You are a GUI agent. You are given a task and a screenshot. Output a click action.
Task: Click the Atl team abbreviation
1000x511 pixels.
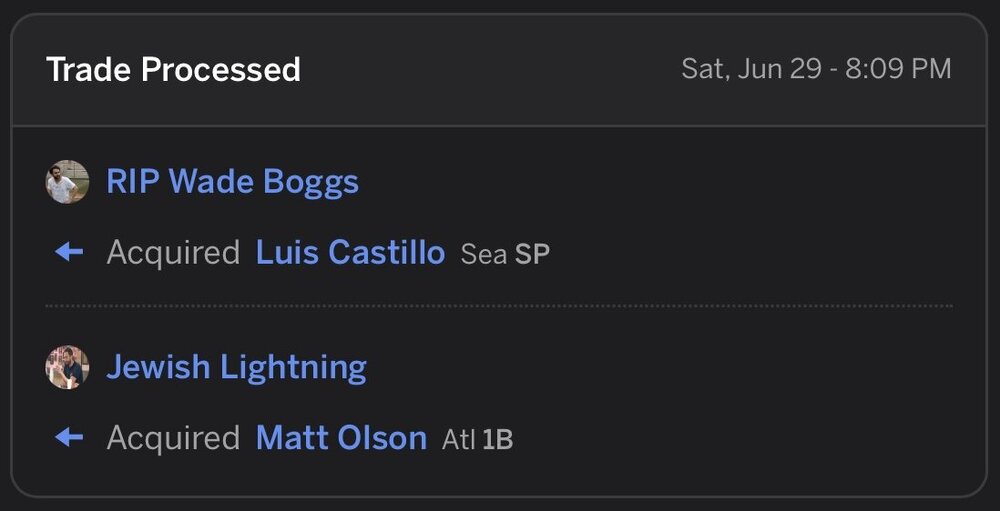tap(459, 439)
